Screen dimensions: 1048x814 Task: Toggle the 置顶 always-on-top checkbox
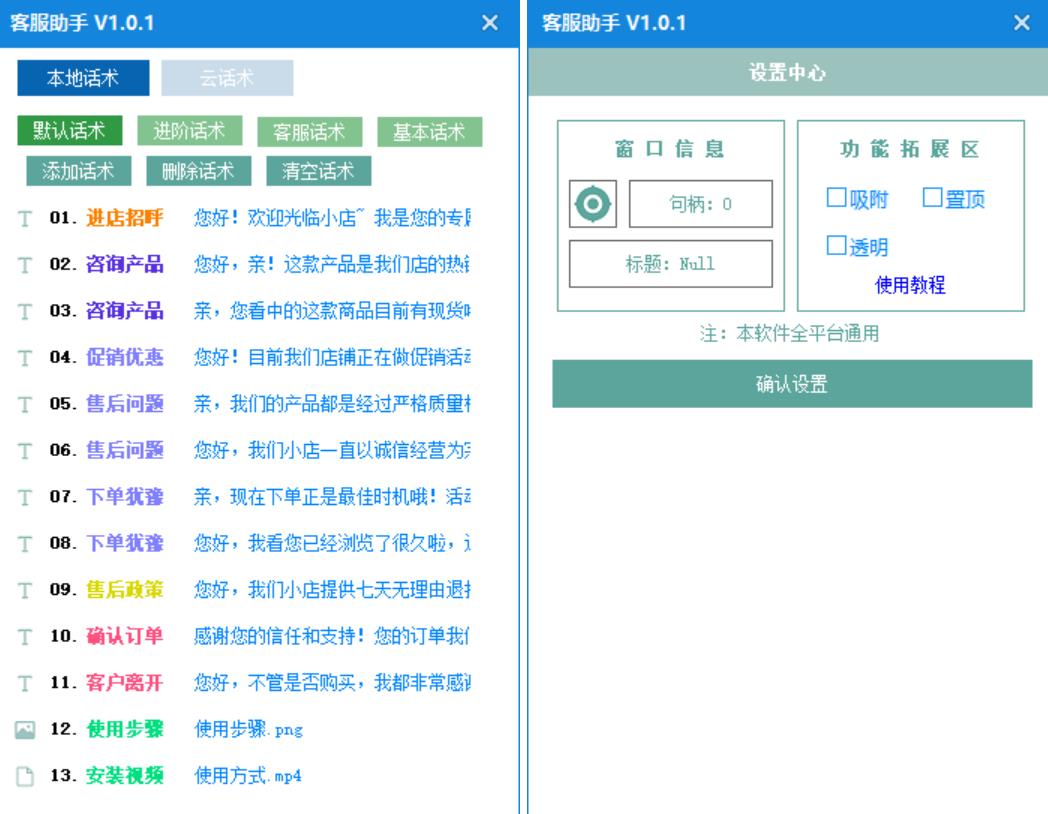[x=932, y=199]
